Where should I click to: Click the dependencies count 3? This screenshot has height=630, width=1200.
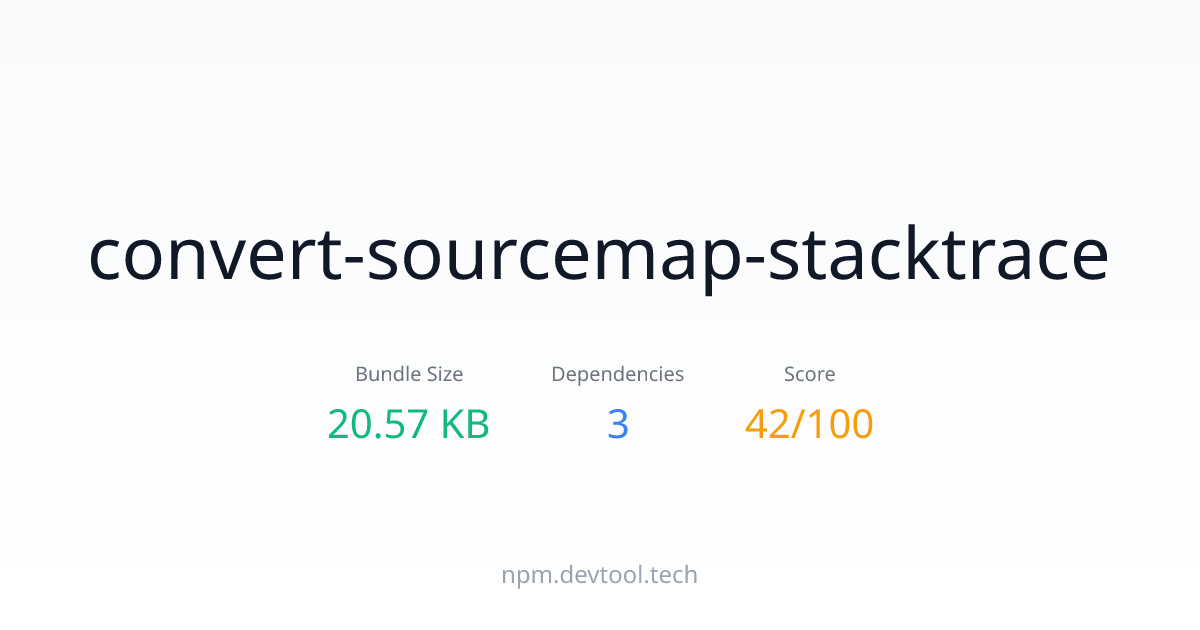(x=618, y=424)
